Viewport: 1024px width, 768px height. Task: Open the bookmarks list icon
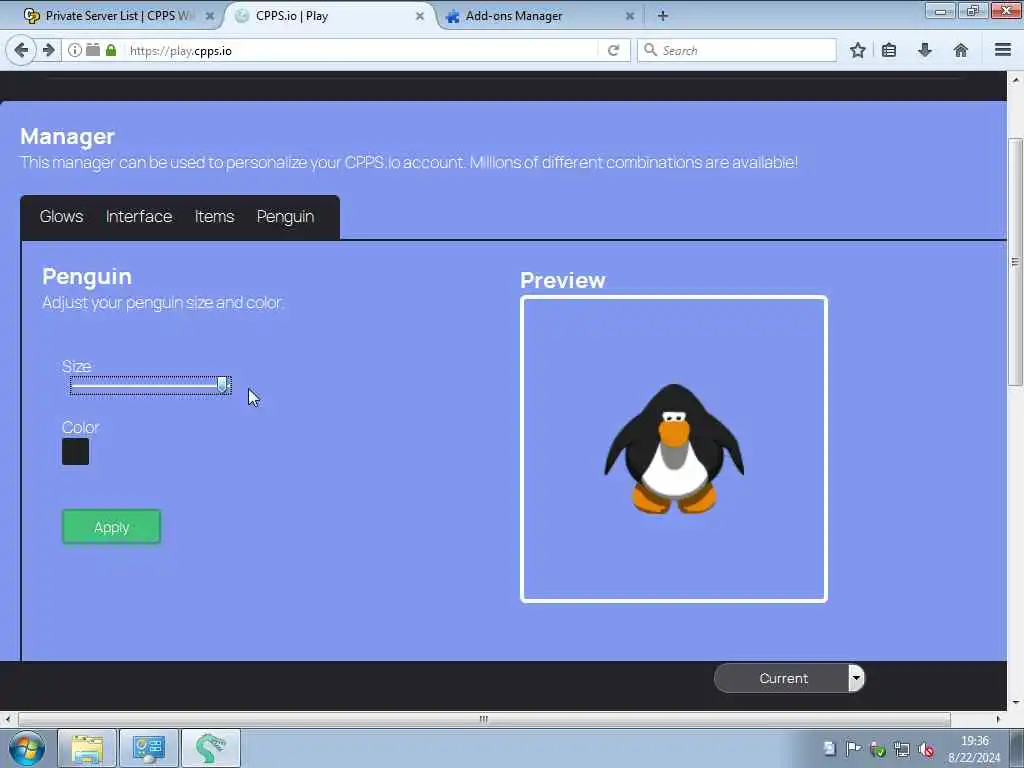(889, 50)
